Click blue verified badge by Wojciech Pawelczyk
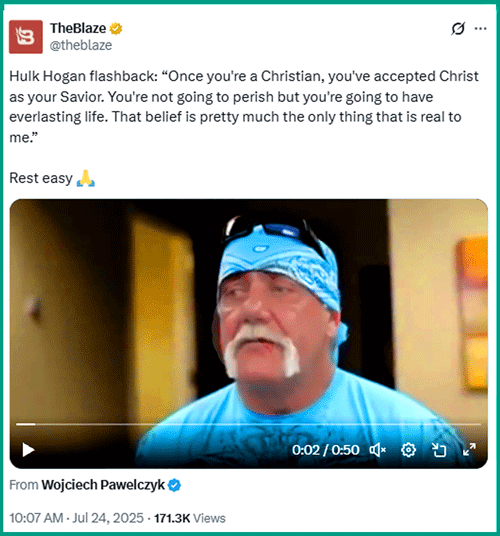 point(175,485)
